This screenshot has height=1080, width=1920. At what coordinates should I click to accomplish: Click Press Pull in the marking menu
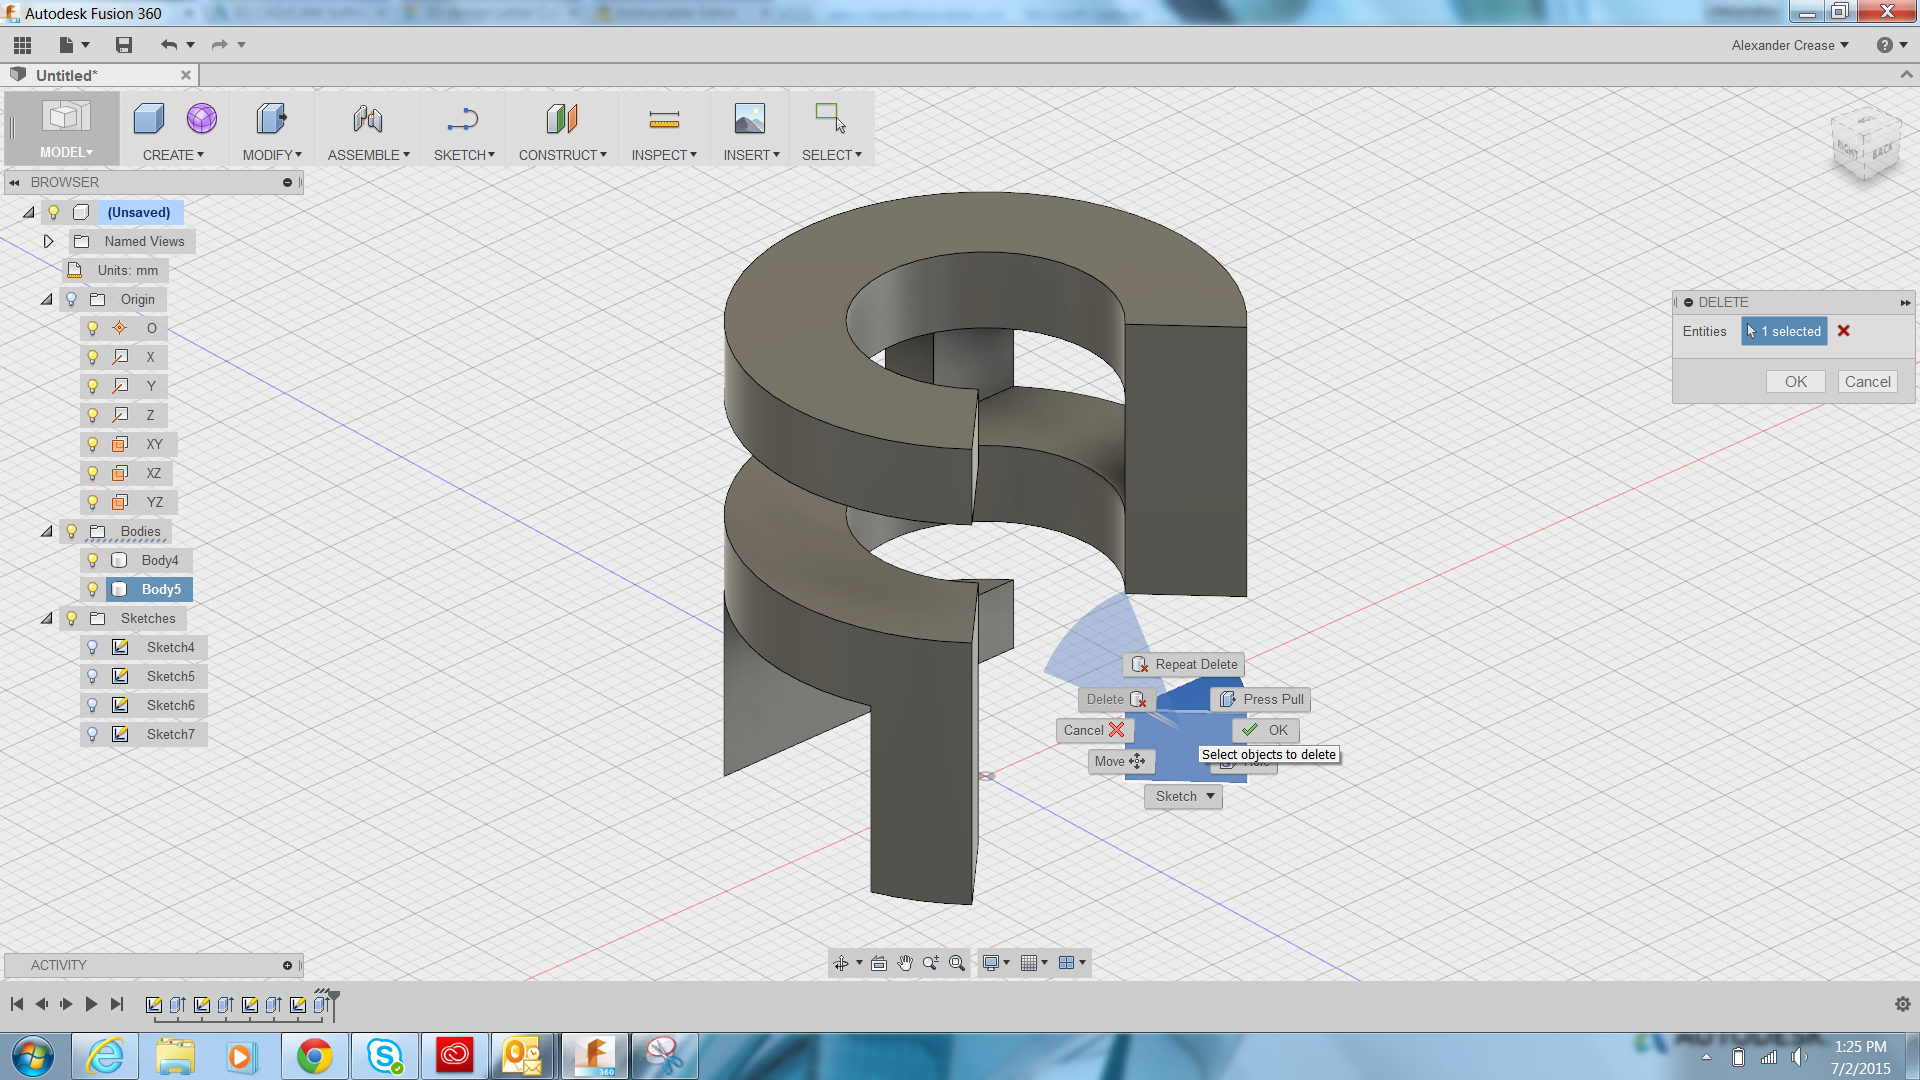pos(1261,699)
